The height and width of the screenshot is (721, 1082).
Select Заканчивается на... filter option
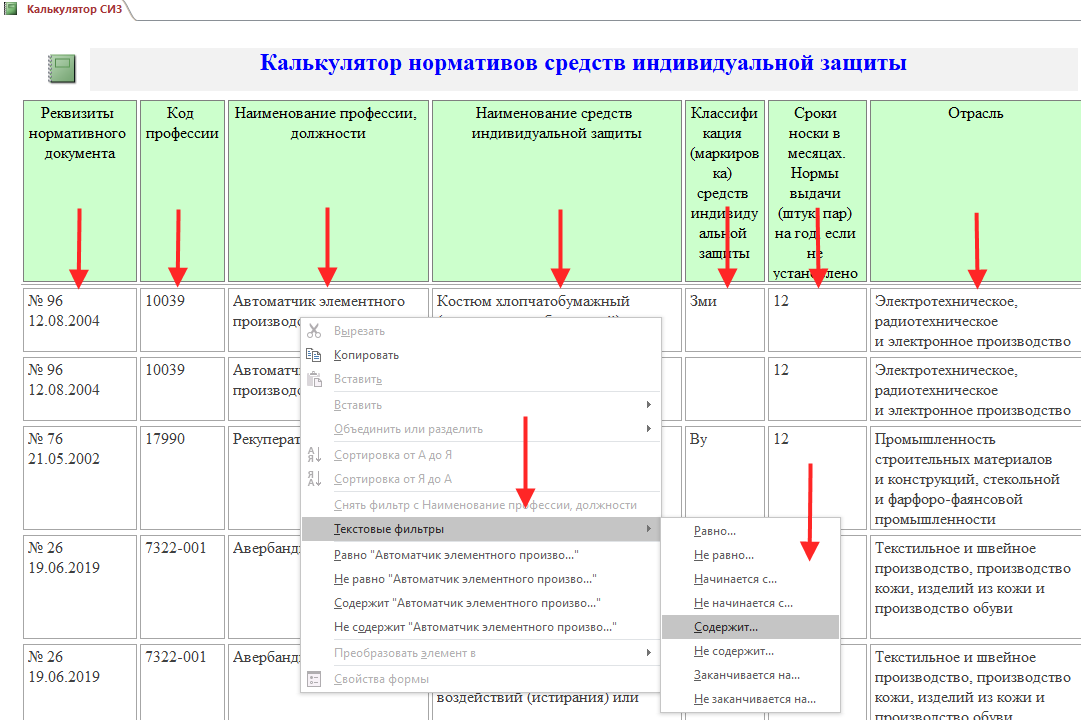click(x=751, y=675)
